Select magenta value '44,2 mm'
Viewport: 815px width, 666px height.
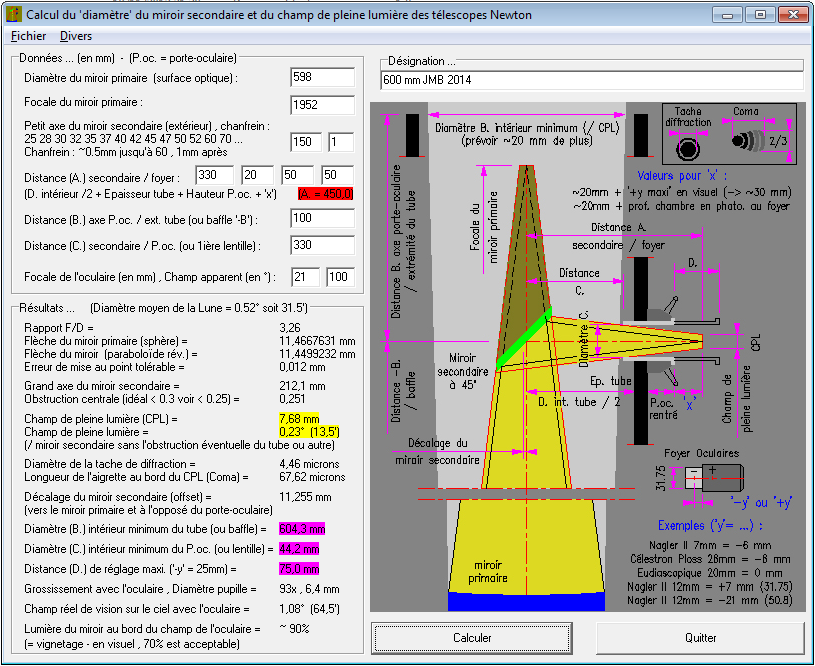pyautogui.click(x=299, y=549)
